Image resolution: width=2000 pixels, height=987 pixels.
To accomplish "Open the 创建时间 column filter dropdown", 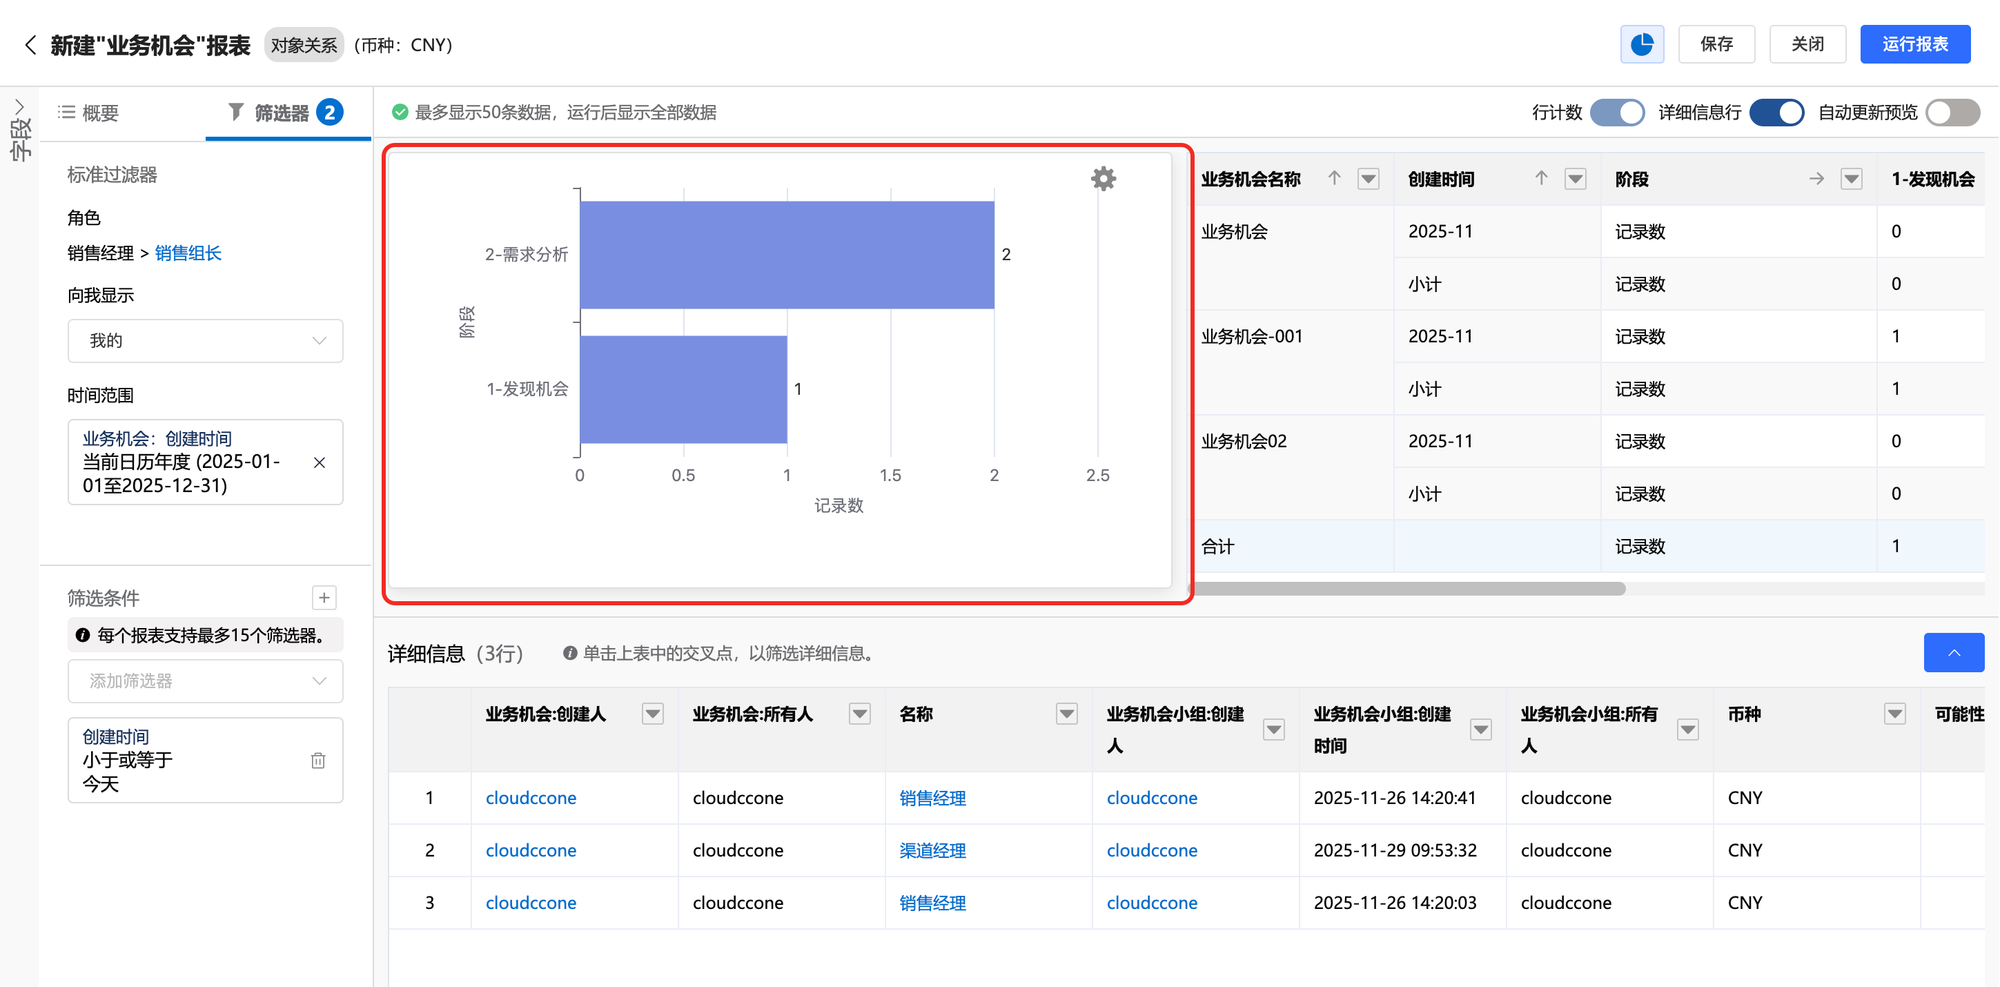I will point(1575,179).
